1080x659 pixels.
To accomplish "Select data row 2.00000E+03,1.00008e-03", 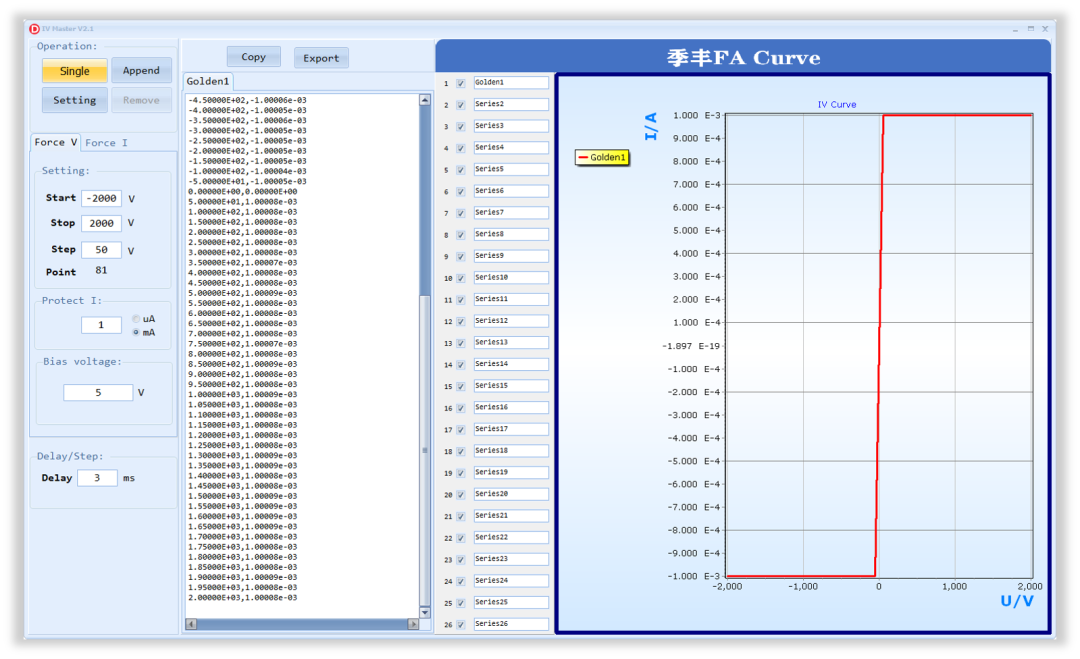I will (x=242, y=598).
